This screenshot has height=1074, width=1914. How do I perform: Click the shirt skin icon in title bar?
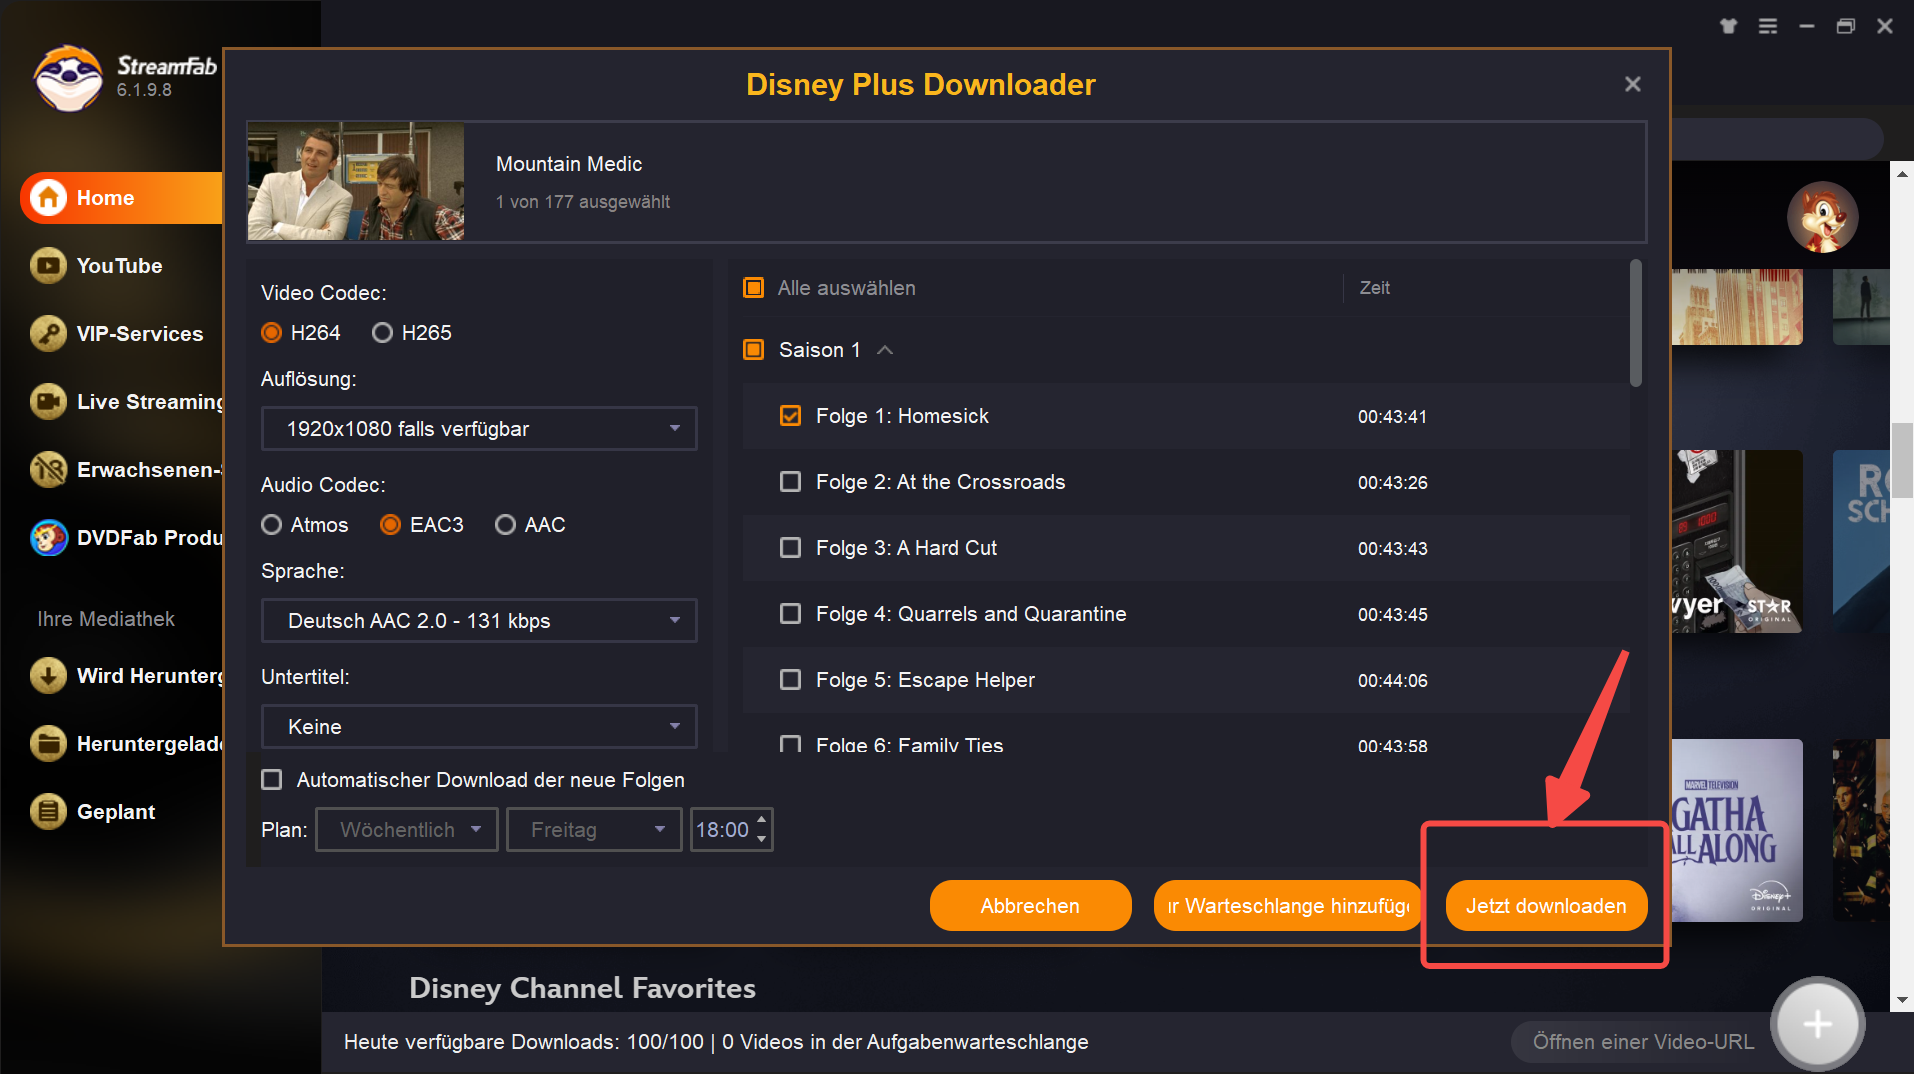(x=1729, y=26)
